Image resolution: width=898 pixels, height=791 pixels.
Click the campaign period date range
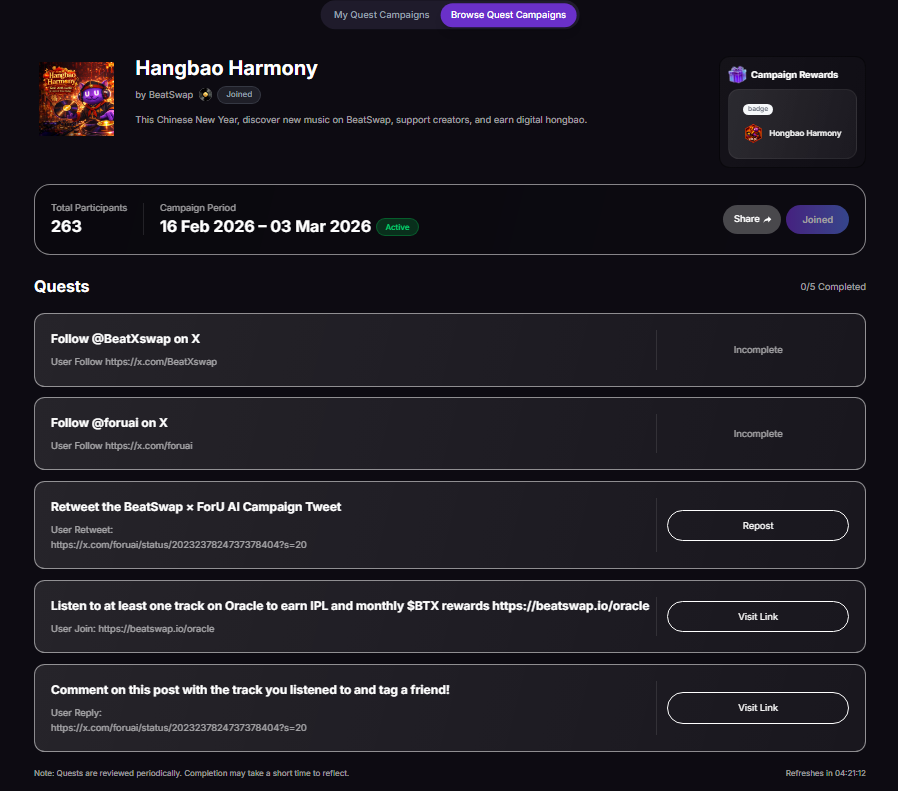265,227
